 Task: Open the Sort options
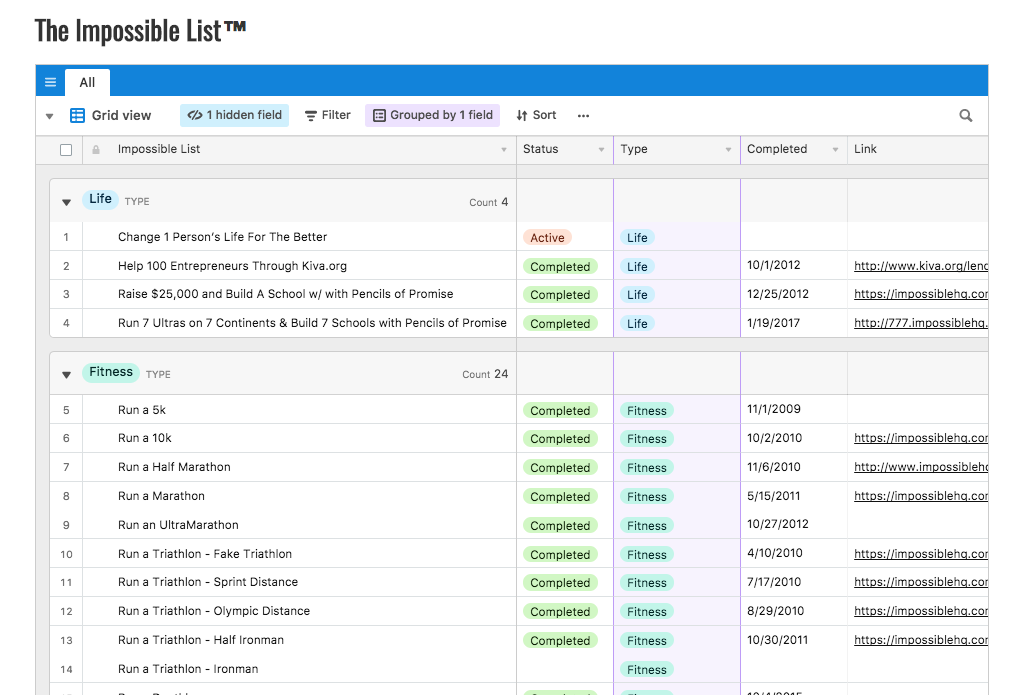536,115
